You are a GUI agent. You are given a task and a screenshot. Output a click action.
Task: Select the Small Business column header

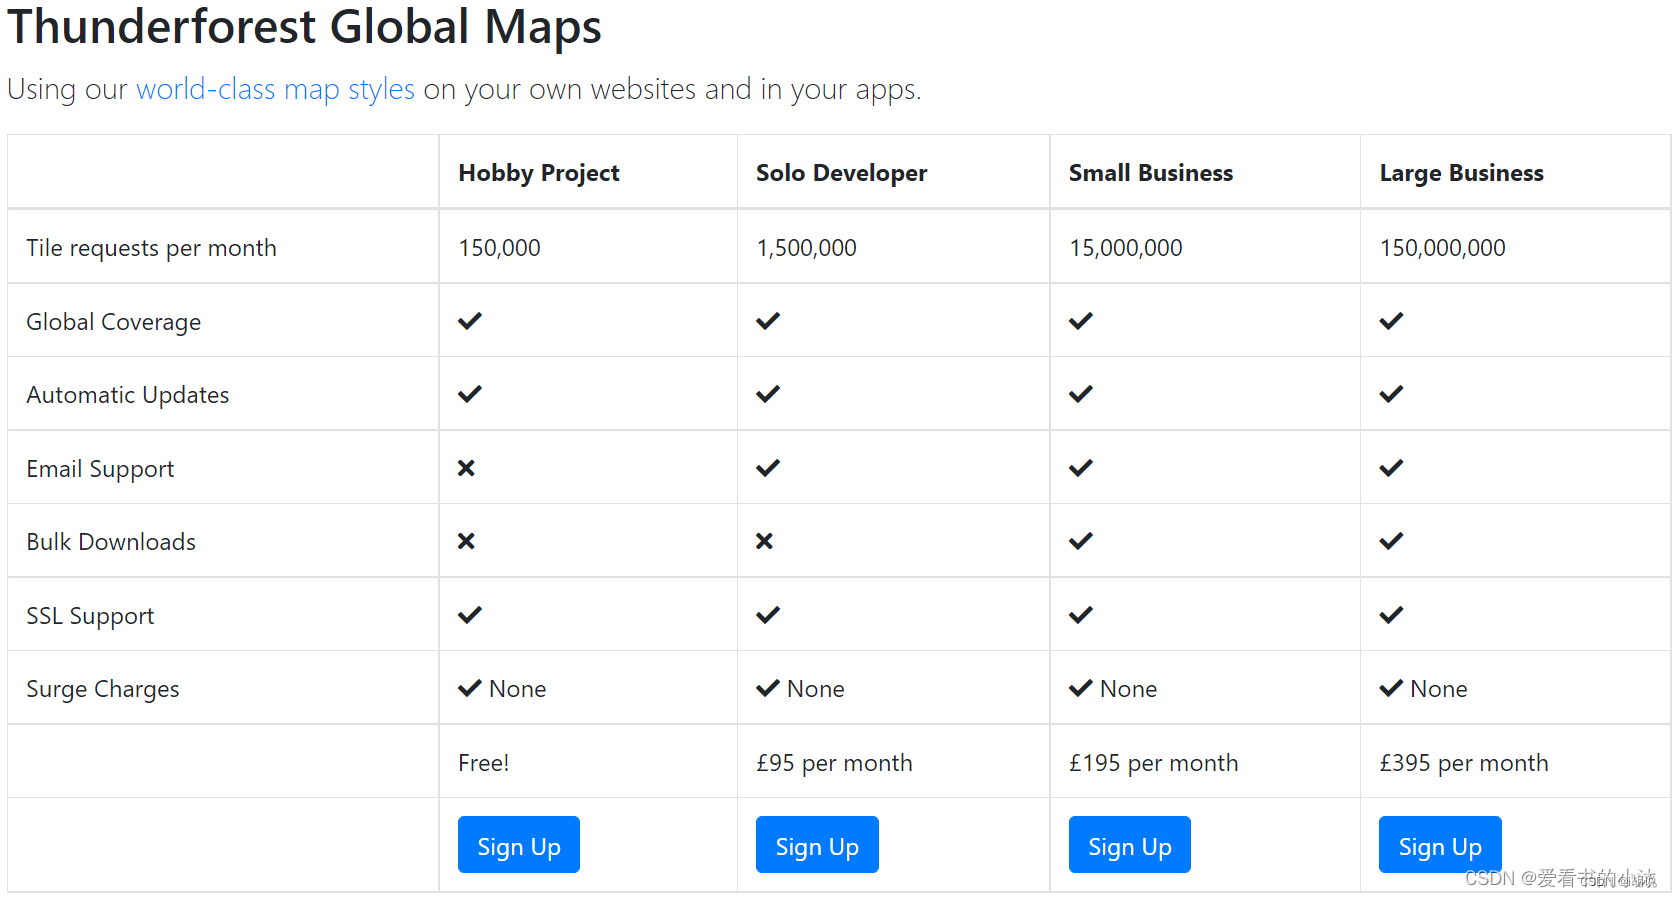pyautogui.click(x=1151, y=173)
